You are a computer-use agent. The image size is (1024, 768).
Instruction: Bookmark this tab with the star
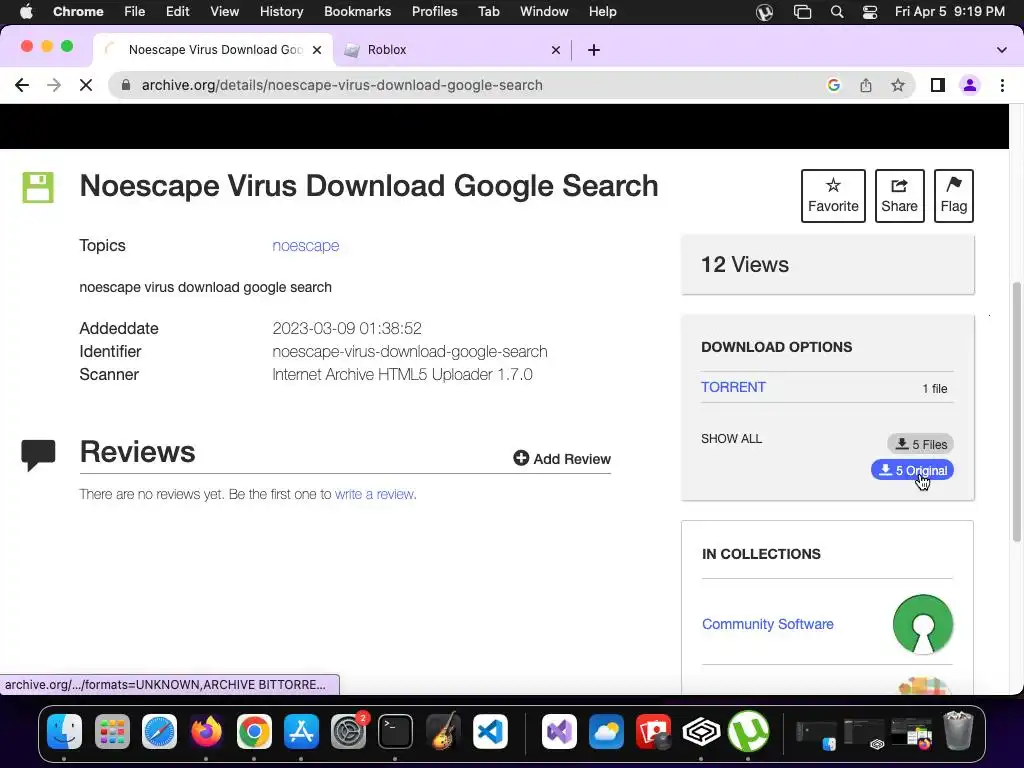[x=898, y=85]
